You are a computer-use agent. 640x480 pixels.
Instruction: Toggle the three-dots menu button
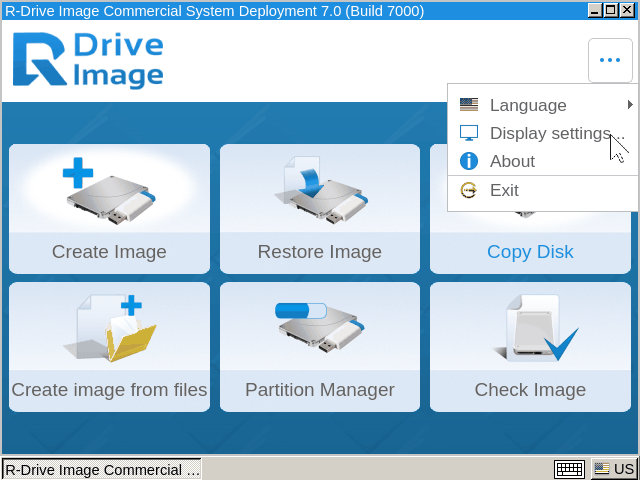[x=610, y=60]
